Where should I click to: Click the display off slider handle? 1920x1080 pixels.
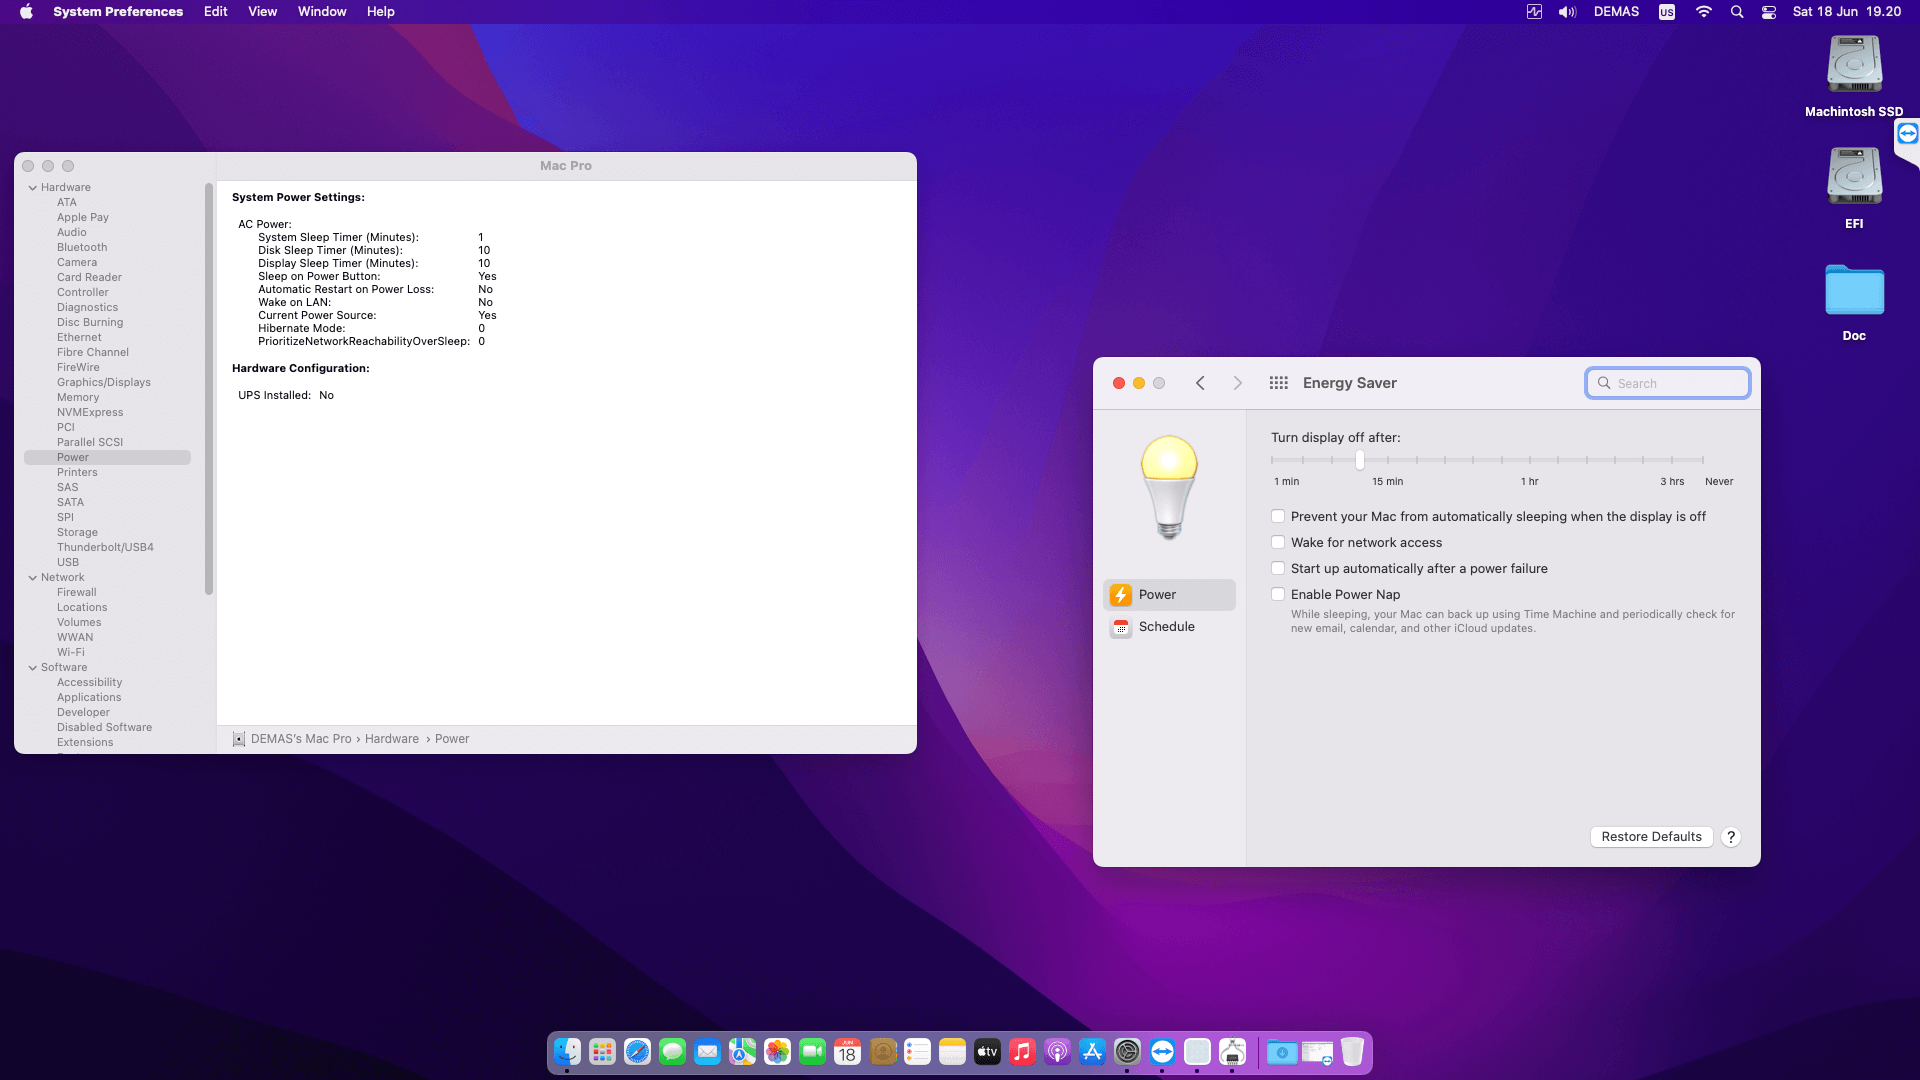[1360, 460]
